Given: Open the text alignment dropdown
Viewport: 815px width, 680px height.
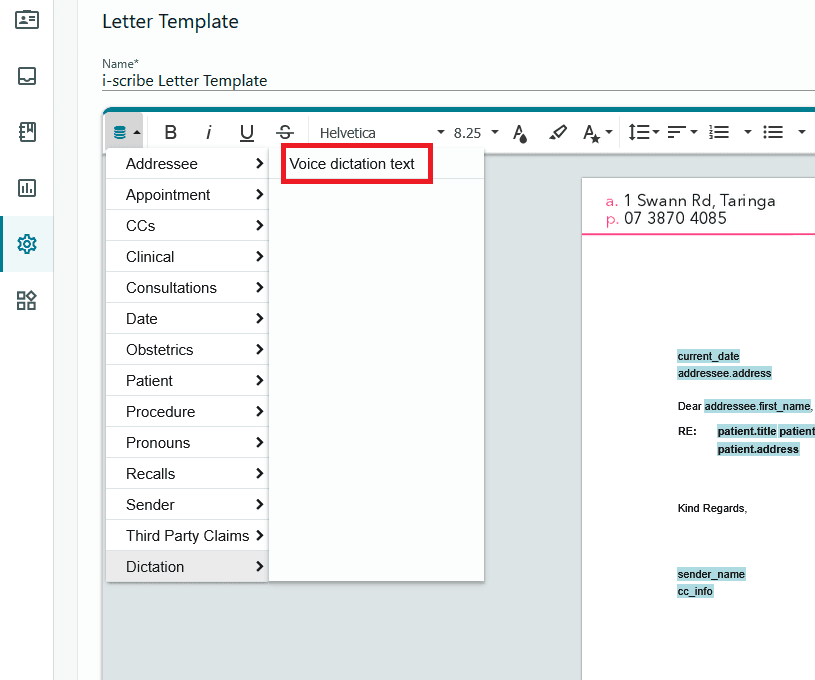Looking at the screenshot, I should click(x=682, y=132).
